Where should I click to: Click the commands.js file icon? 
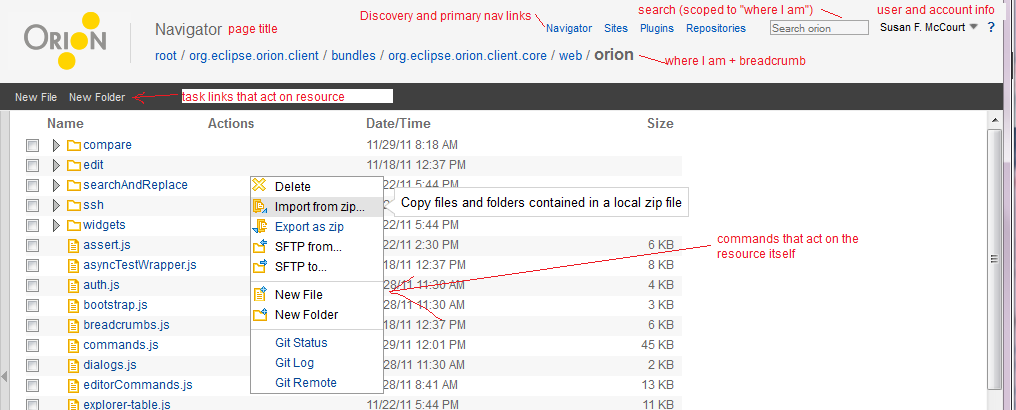tap(74, 345)
